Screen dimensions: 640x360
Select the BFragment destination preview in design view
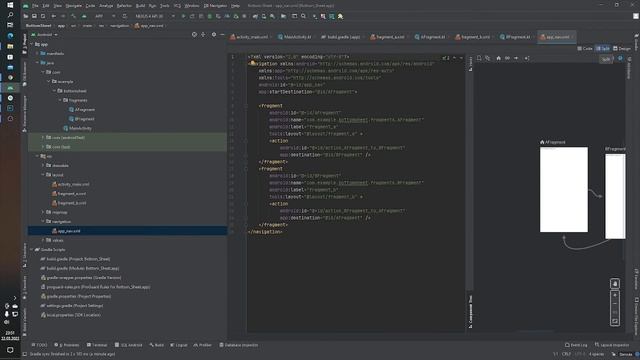click(x=615, y=196)
